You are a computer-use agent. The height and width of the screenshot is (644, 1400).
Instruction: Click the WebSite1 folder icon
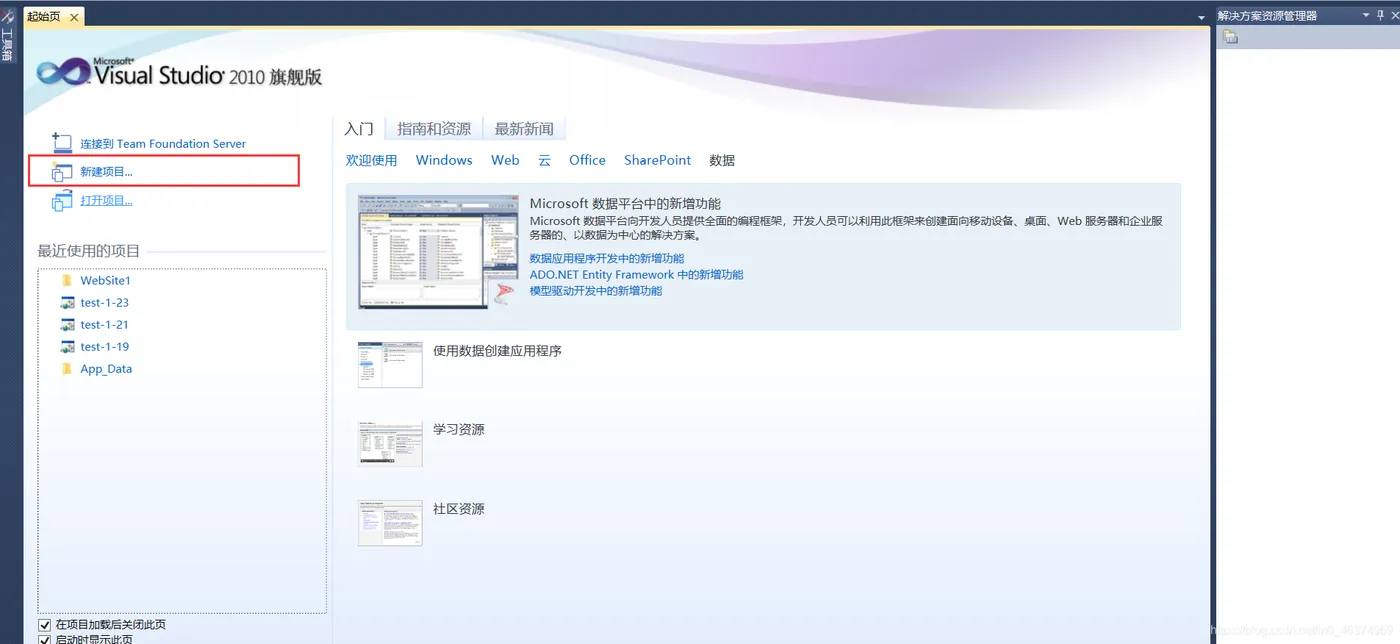click(x=67, y=281)
